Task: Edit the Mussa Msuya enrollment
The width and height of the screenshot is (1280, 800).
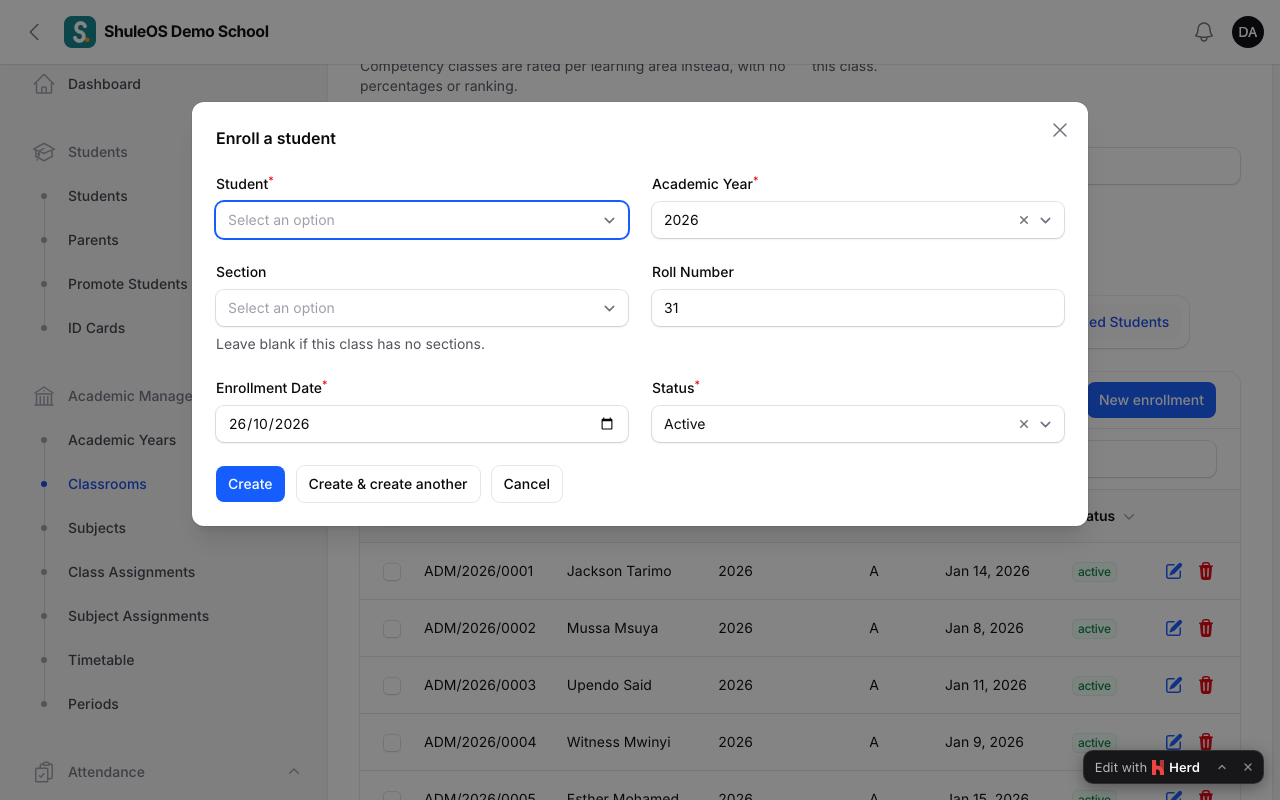Action: [1174, 628]
